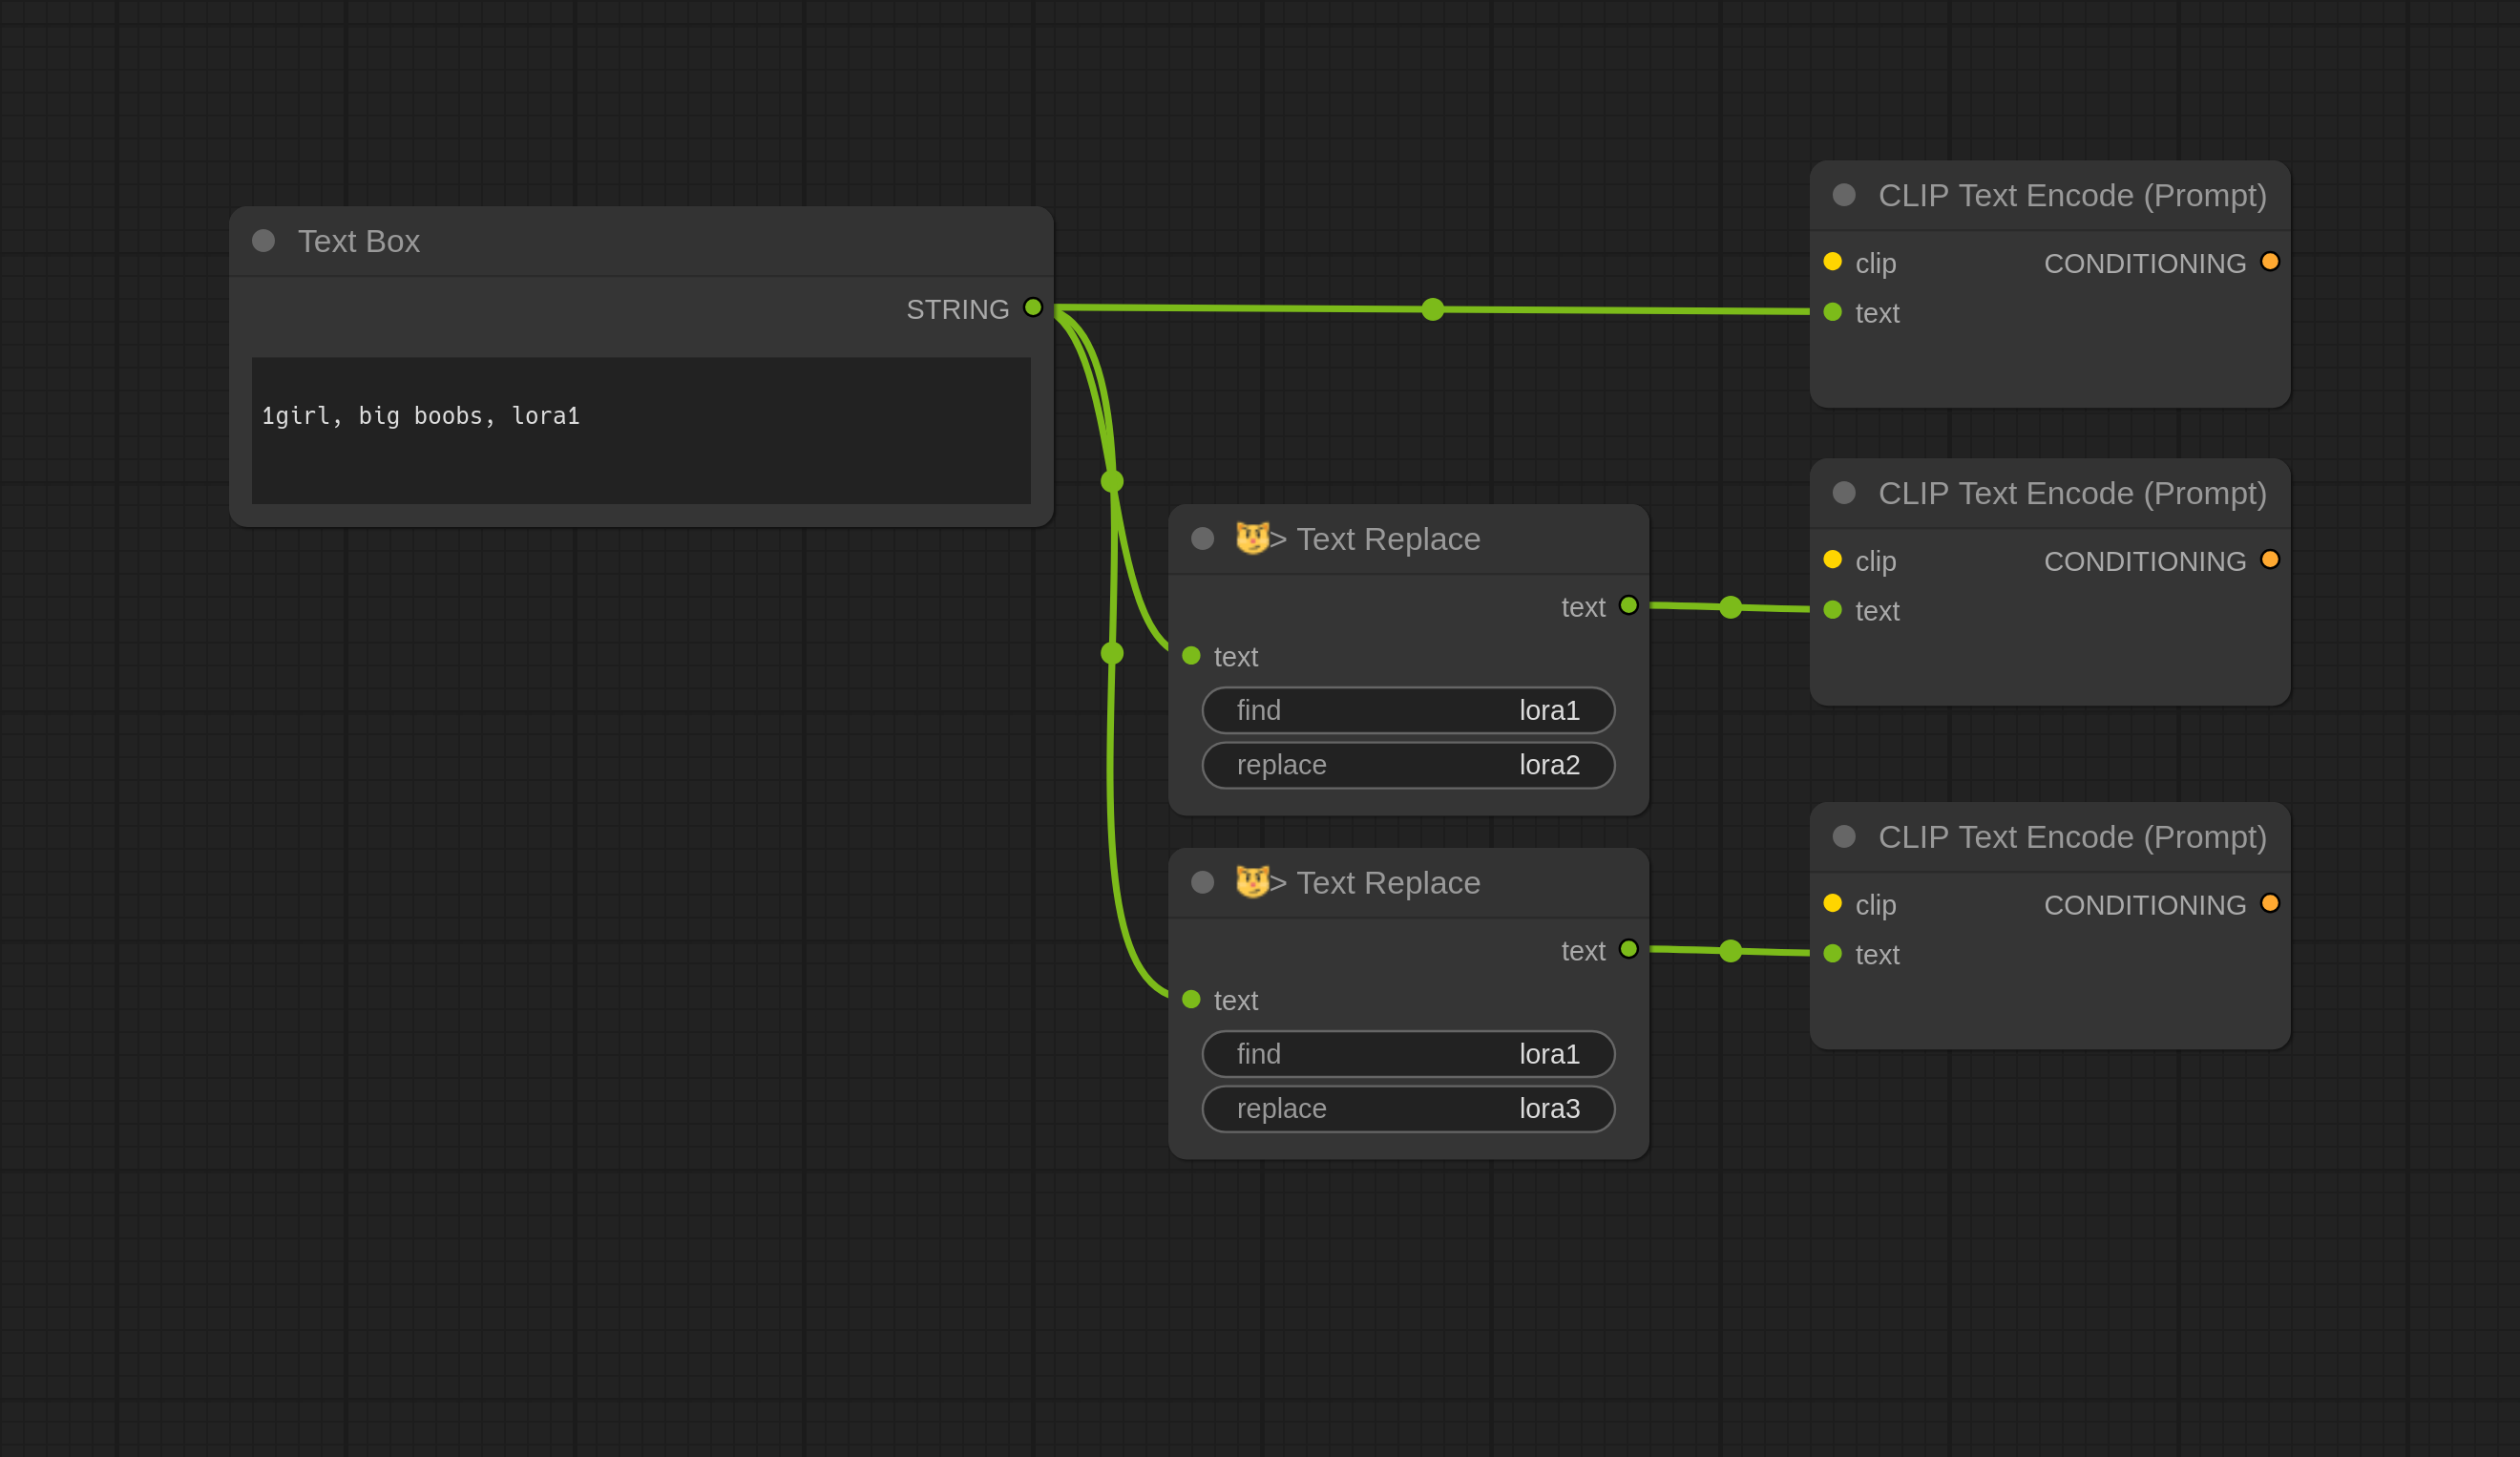Click the text input socket on the middle CLIP node

click(1833, 609)
